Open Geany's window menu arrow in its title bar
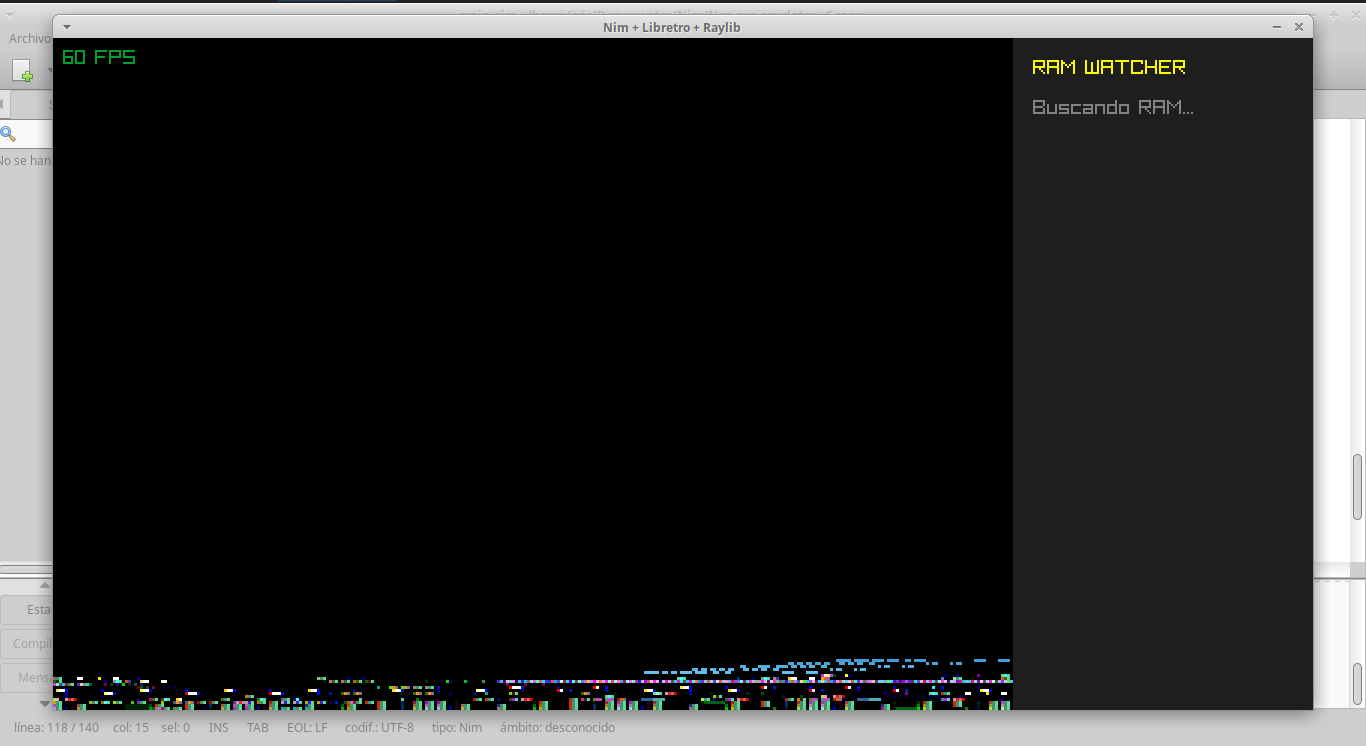The width and height of the screenshot is (1366, 746). [9, 14]
